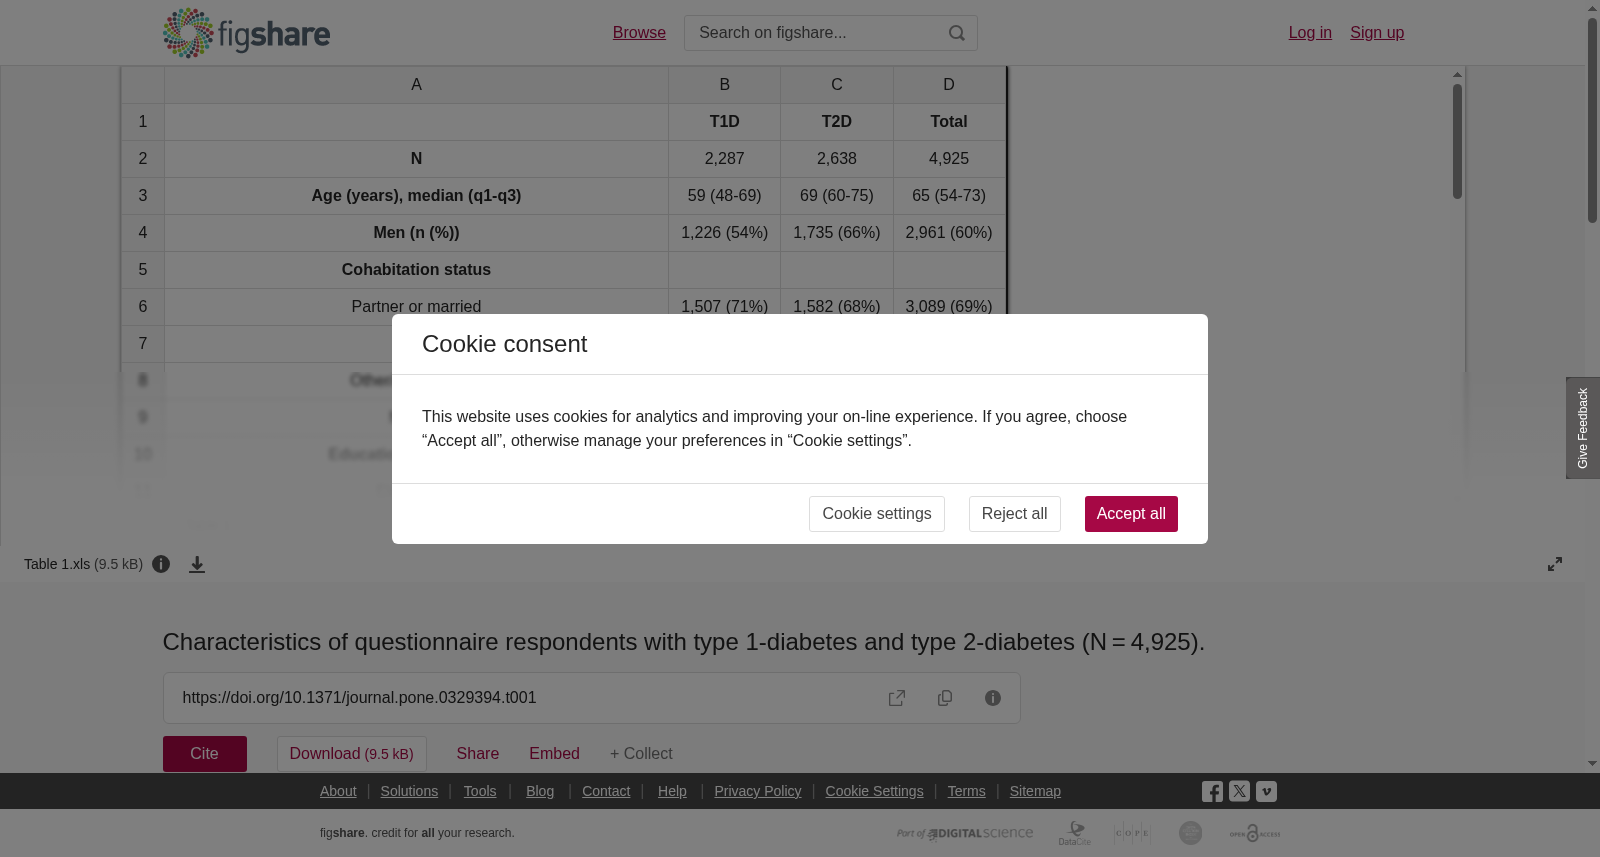Open DOI link in new window icon

coord(897,698)
